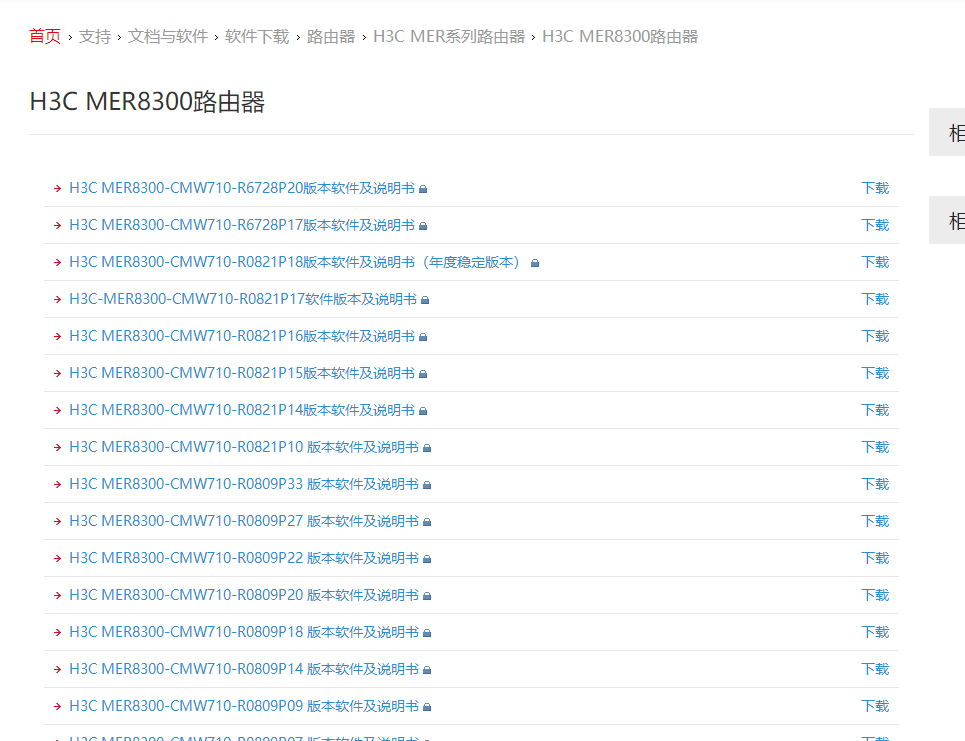Click lock icon beside R6728P17 entry
Screen dimensions: 965x741
pos(423,226)
